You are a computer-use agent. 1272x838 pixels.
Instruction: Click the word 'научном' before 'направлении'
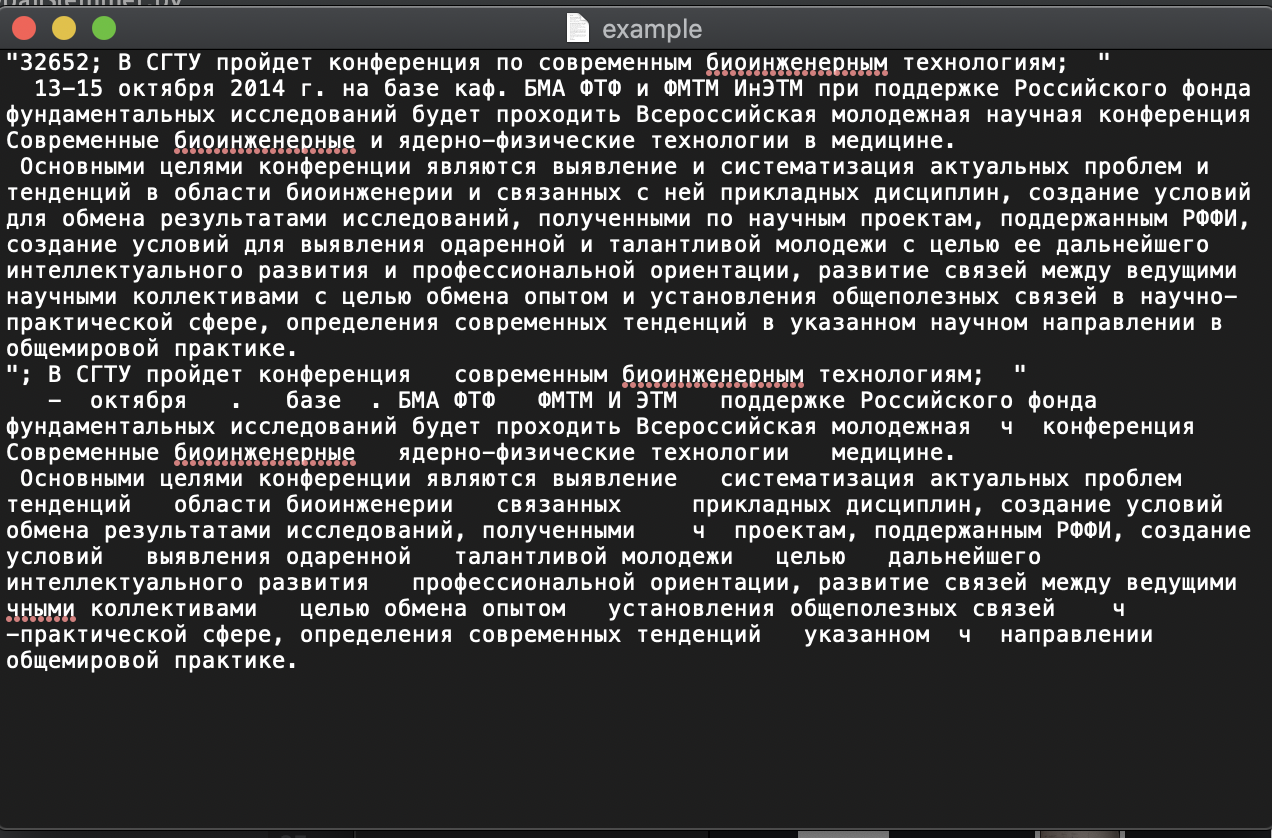978,322
